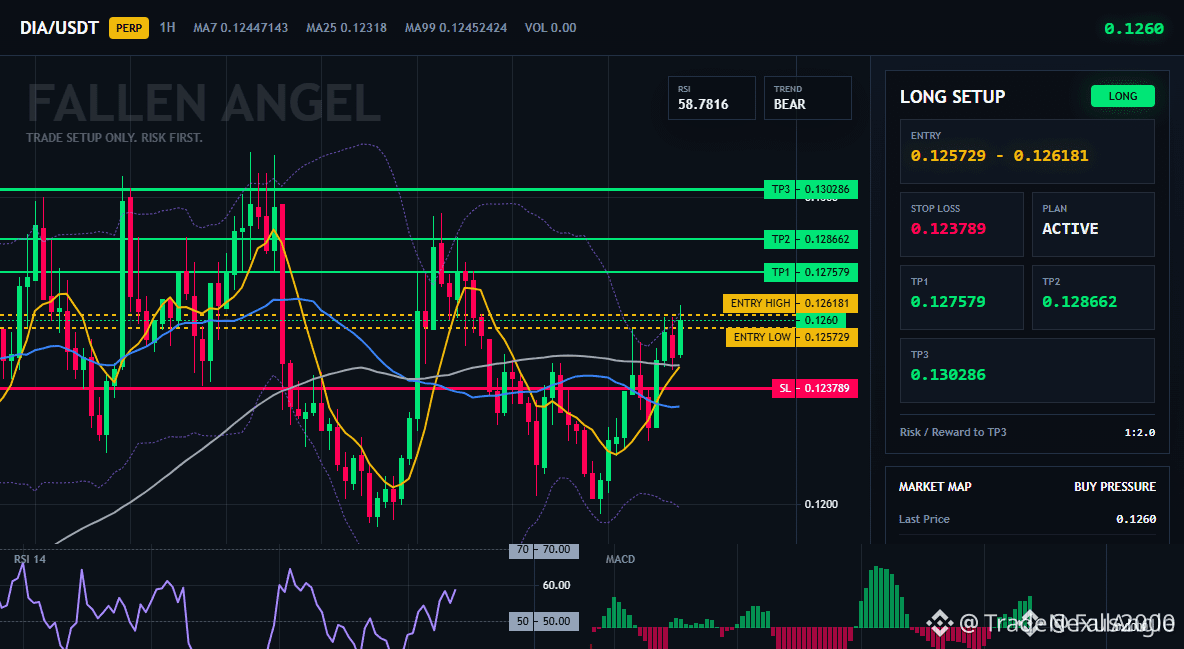
Task: Select the TP2 0.128662 card in panel
Action: pos(1093,297)
